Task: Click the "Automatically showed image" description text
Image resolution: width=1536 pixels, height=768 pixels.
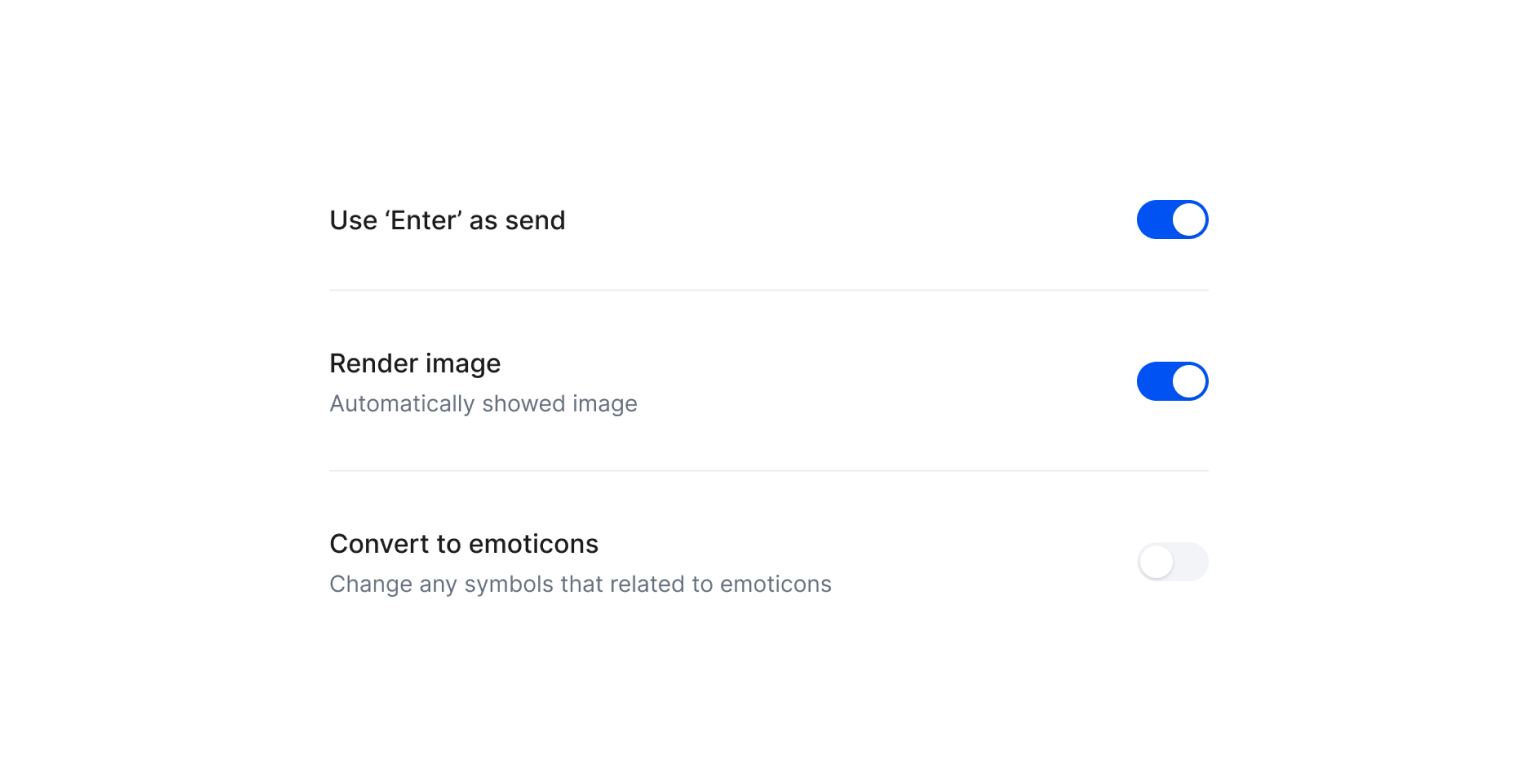Action: 483,404
